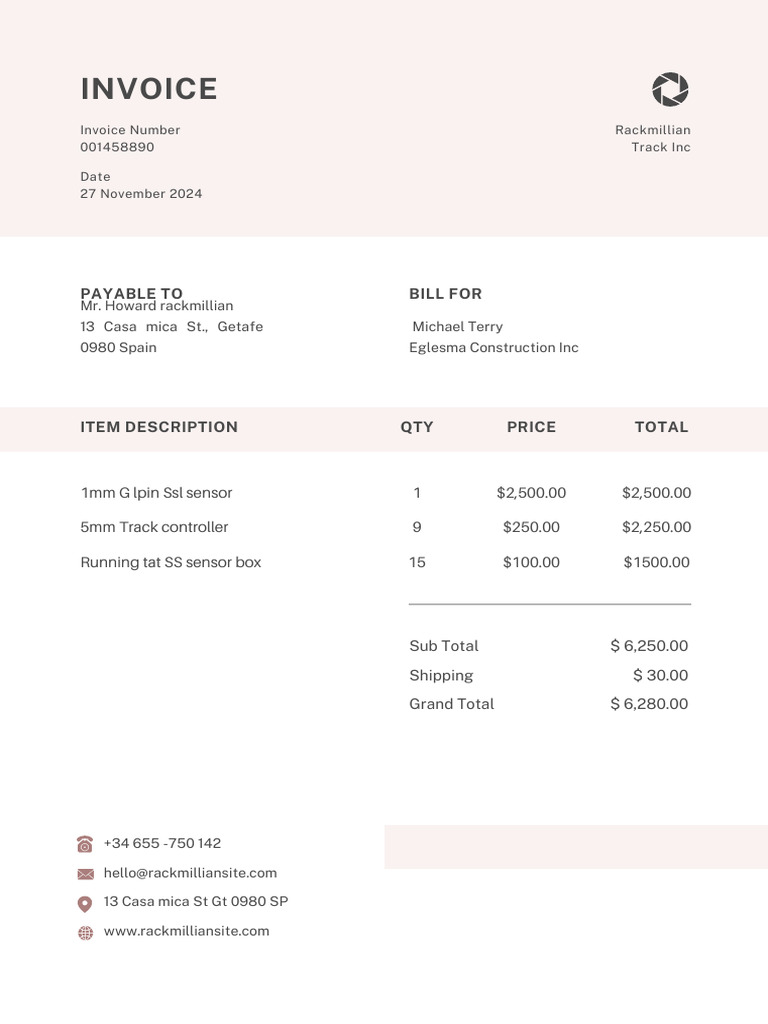This screenshot has width=768, height=1024.
Task: Open the hello@rackmilliansite.com email address
Action: [x=190, y=873]
